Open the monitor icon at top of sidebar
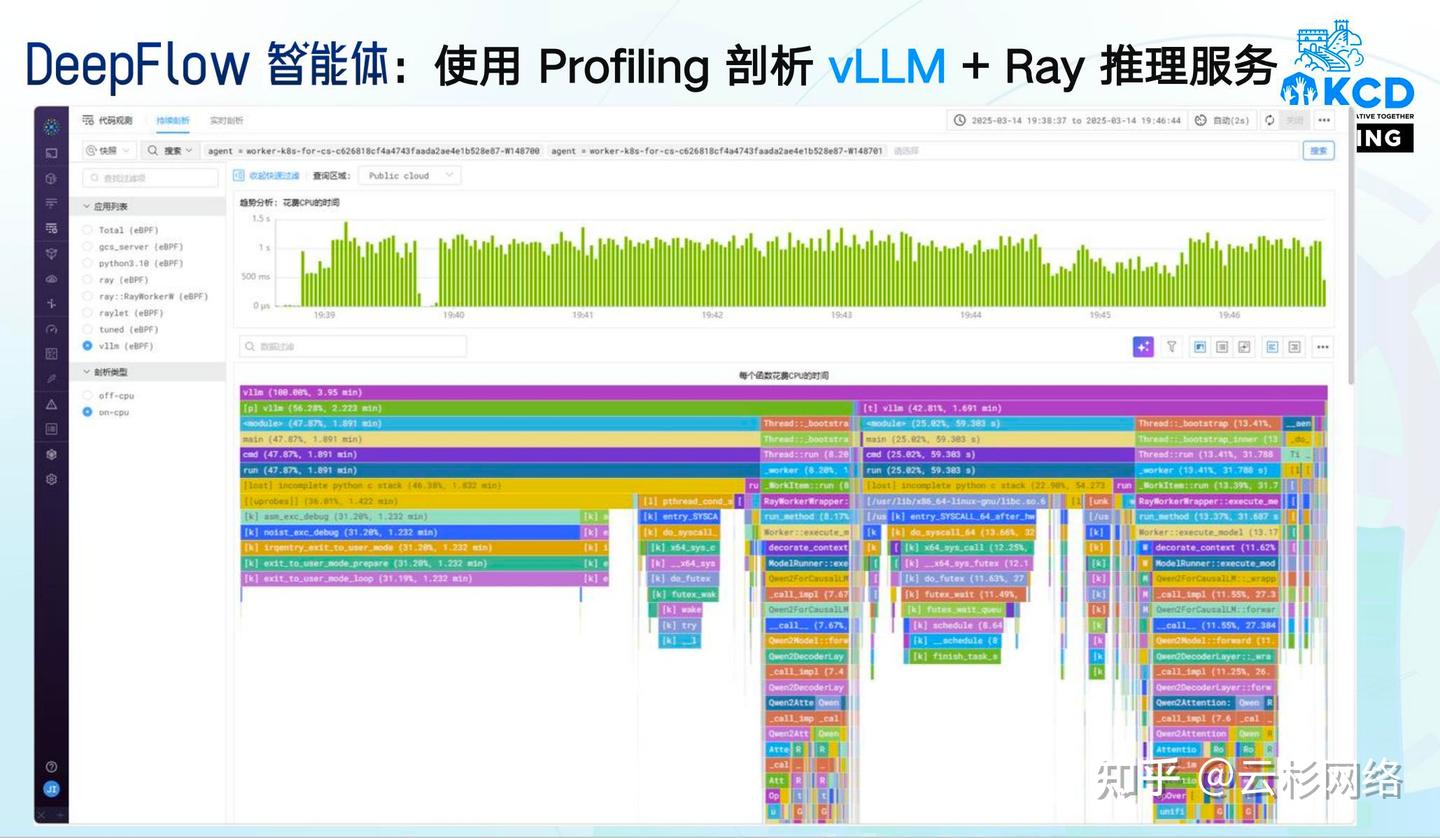1440x838 pixels. [x=51, y=153]
